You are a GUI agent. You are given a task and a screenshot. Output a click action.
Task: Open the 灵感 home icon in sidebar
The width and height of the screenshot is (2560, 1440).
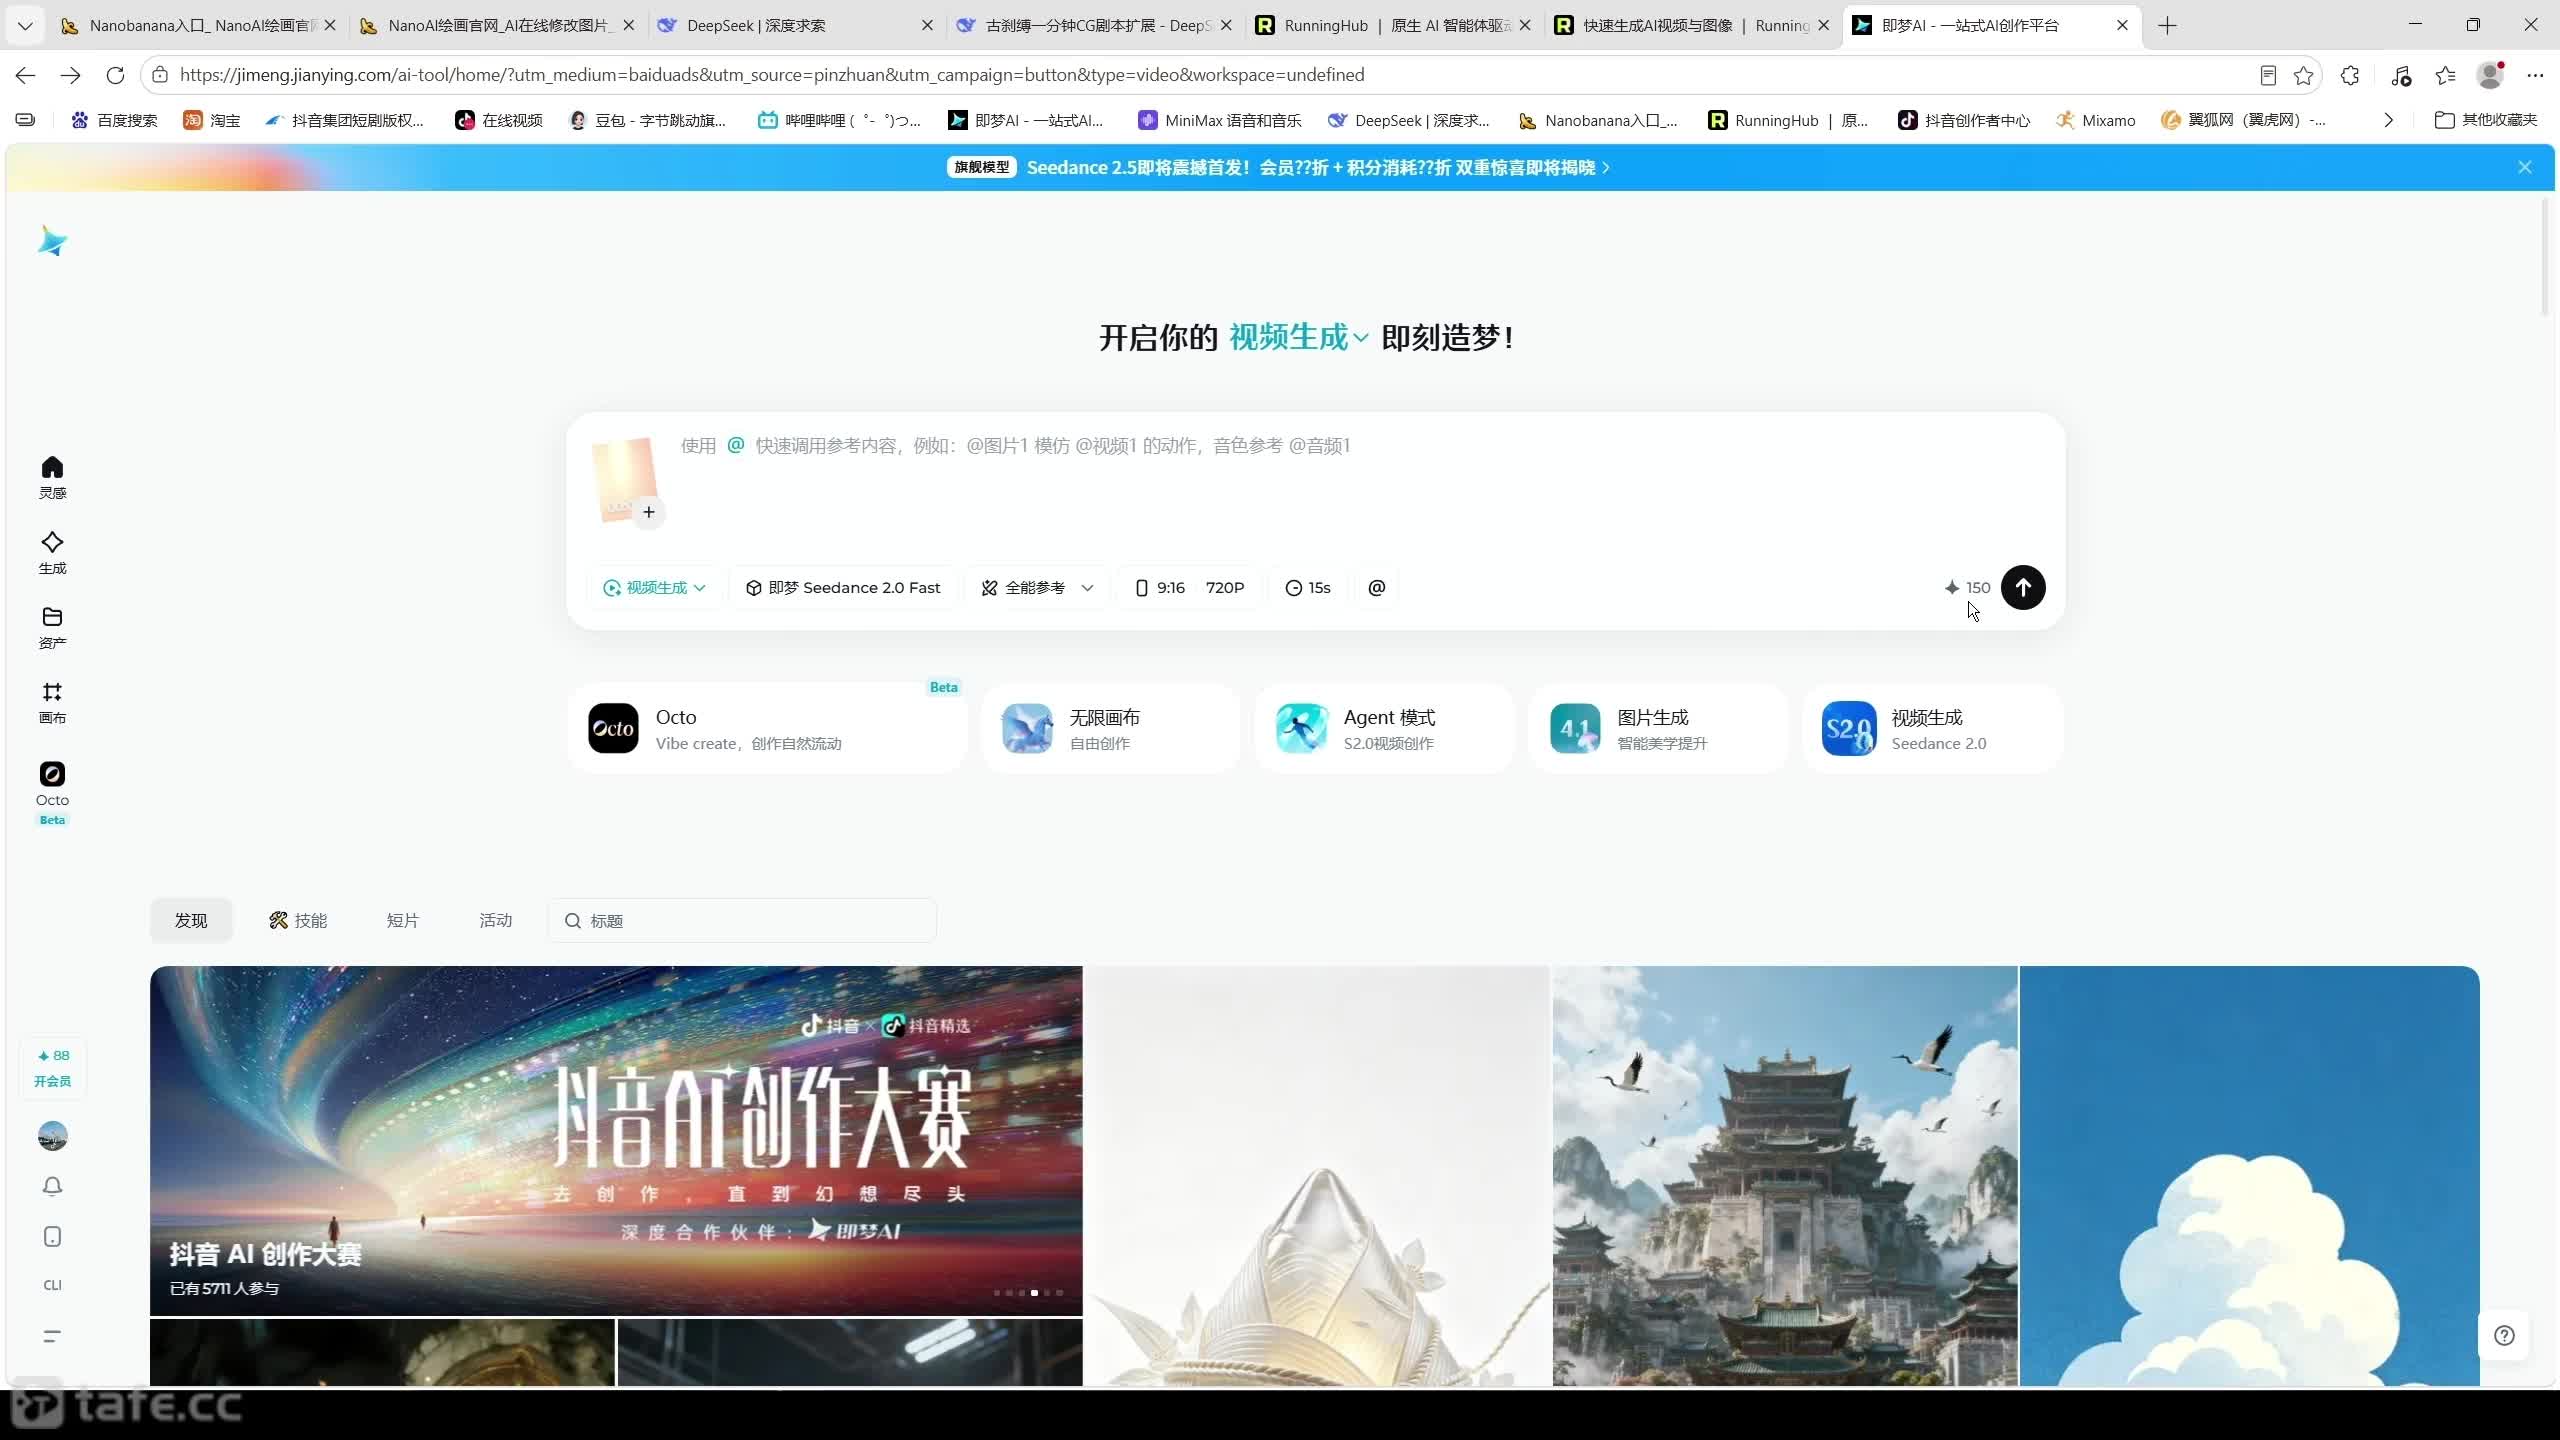52,477
